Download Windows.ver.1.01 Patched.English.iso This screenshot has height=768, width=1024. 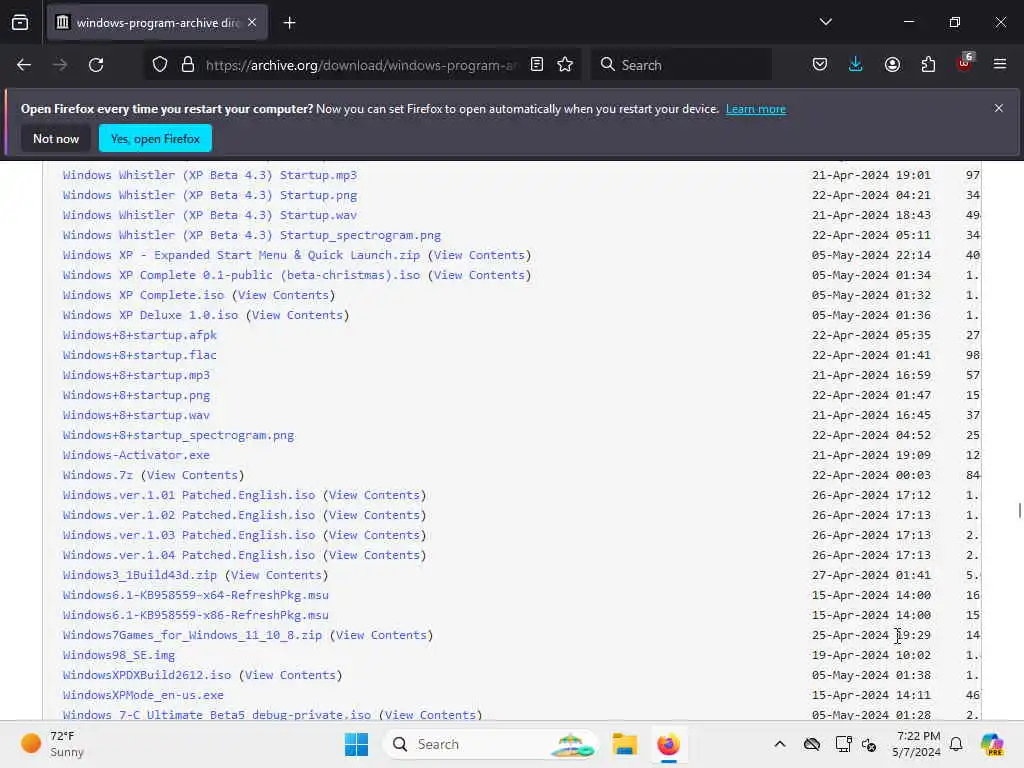(x=189, y=495)
